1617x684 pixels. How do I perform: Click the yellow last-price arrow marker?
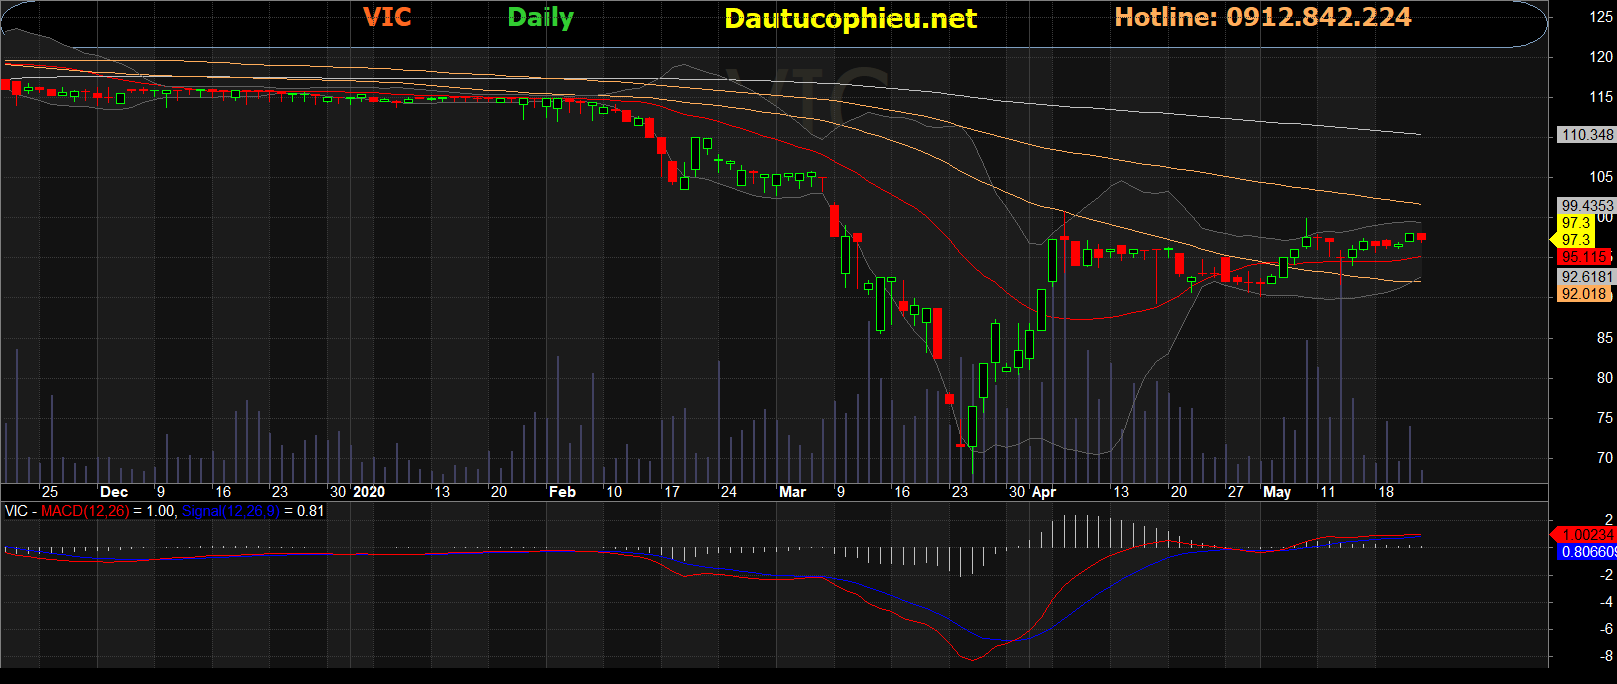(1554, 239)
